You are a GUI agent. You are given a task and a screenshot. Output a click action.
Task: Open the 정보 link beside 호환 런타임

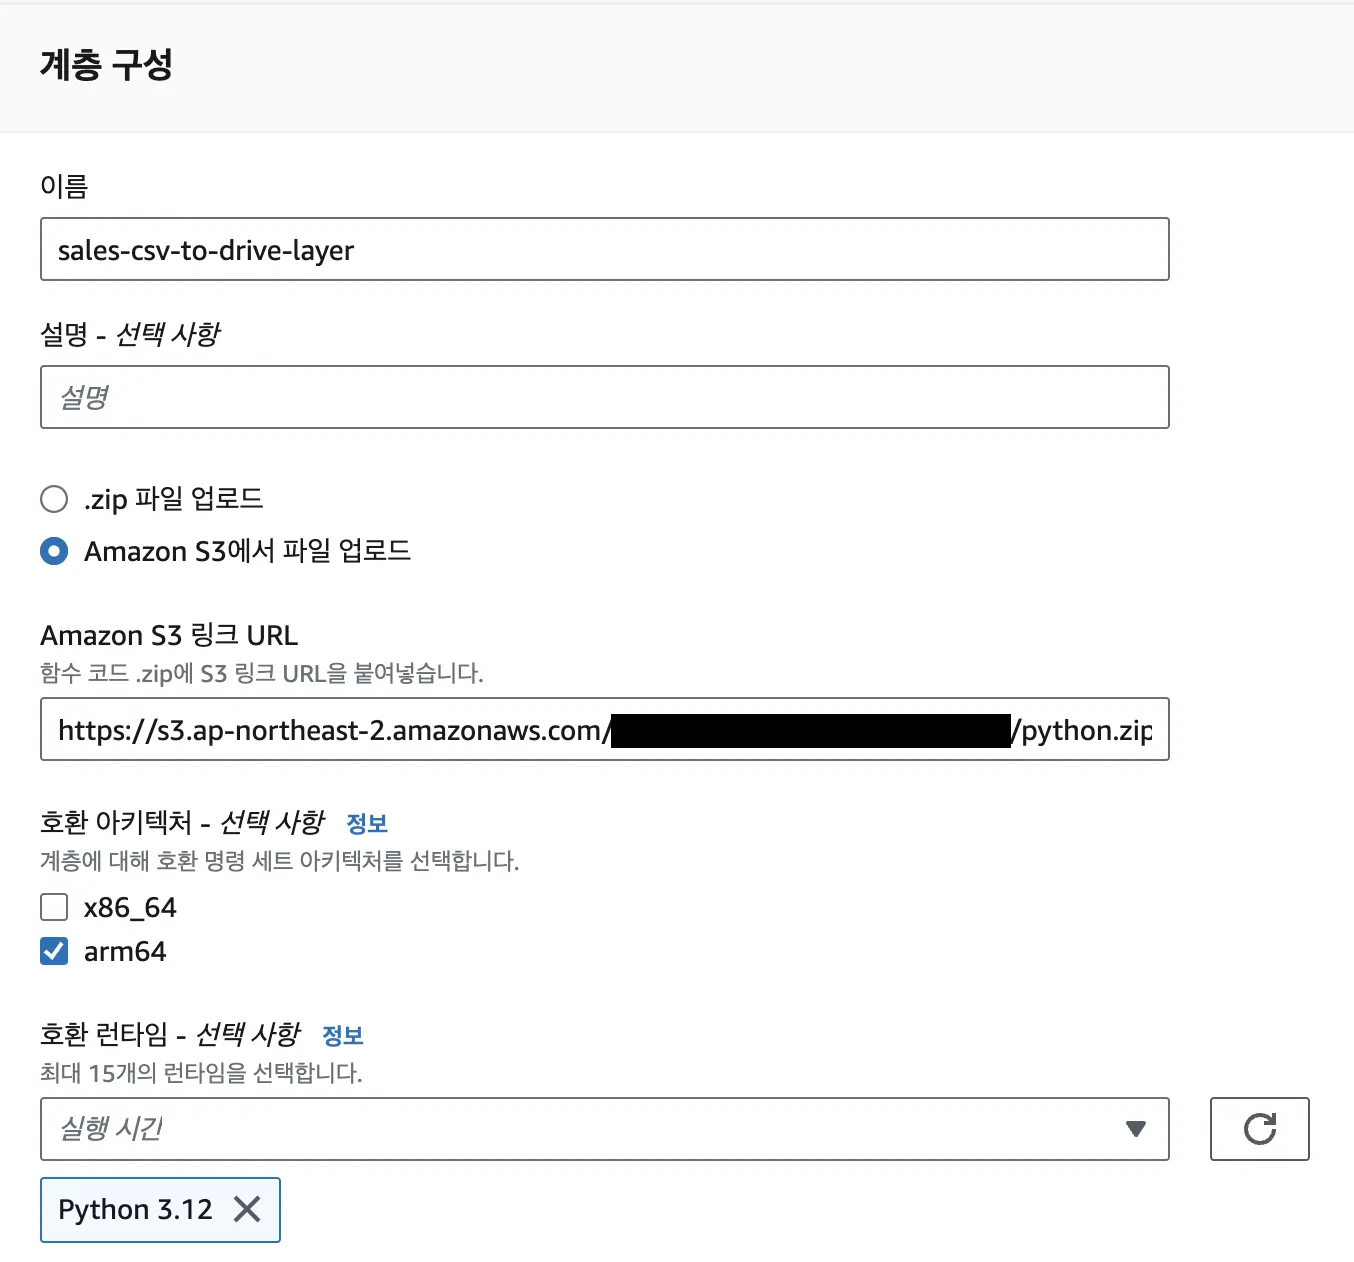click(344, 1035)
